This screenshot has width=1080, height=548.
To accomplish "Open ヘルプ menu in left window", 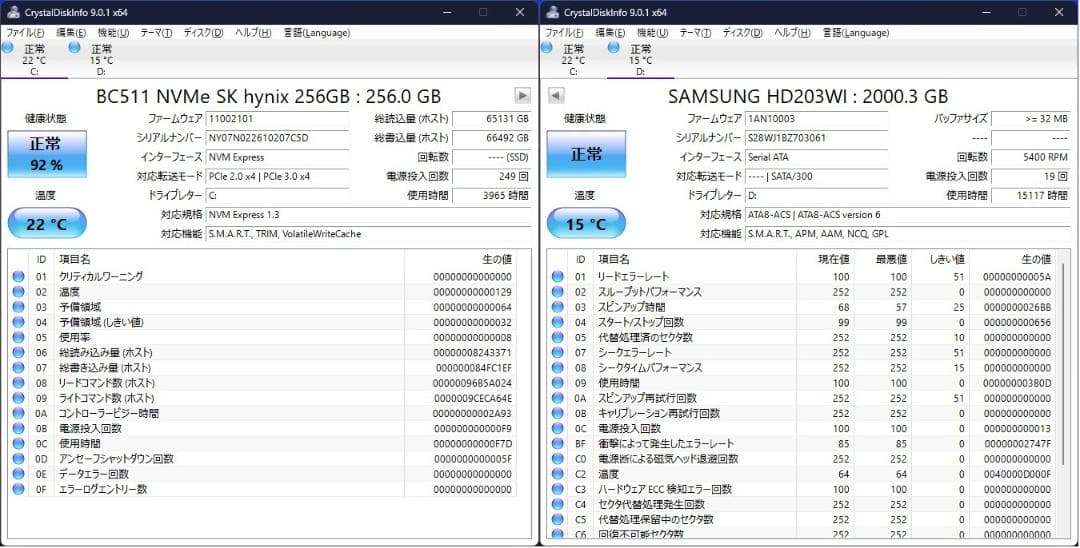I will point(253,32).
